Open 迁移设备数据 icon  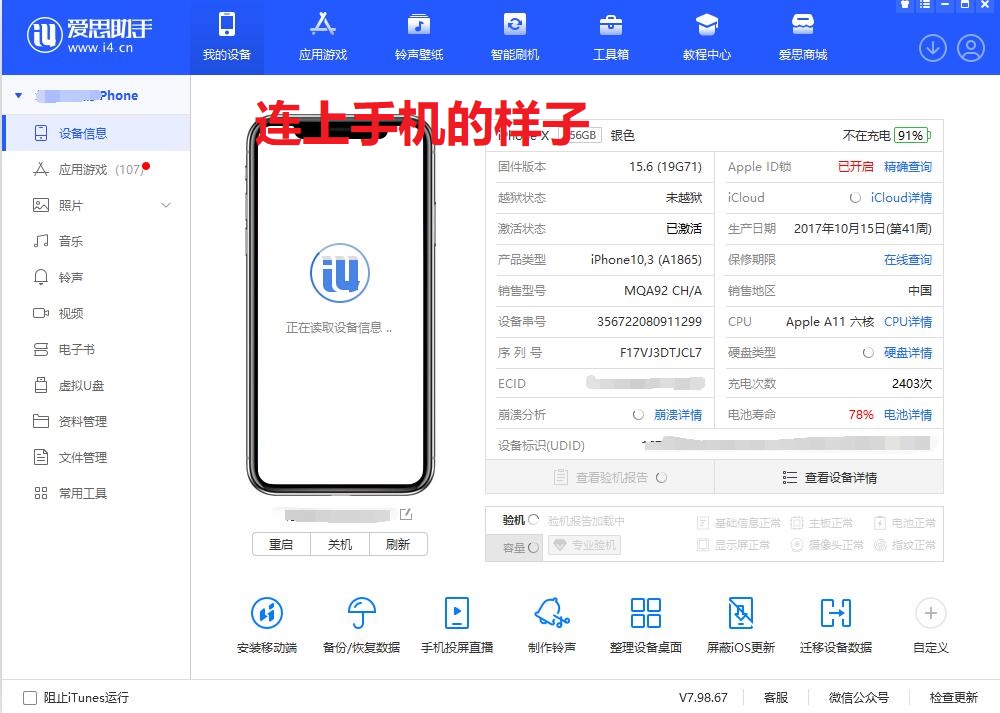coord(835,614)
